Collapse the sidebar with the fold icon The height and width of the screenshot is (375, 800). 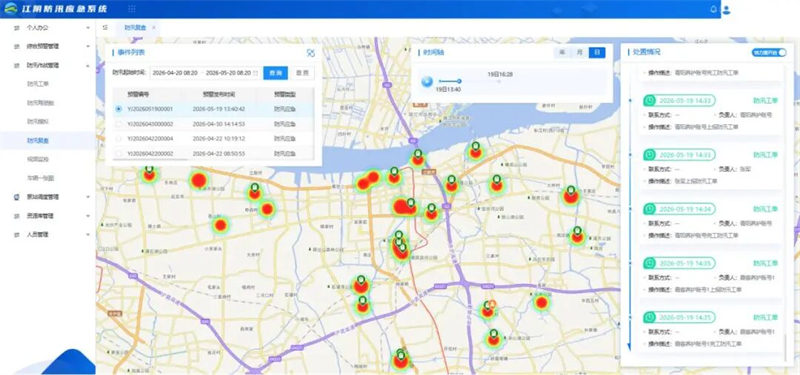[x=105, y=28]
